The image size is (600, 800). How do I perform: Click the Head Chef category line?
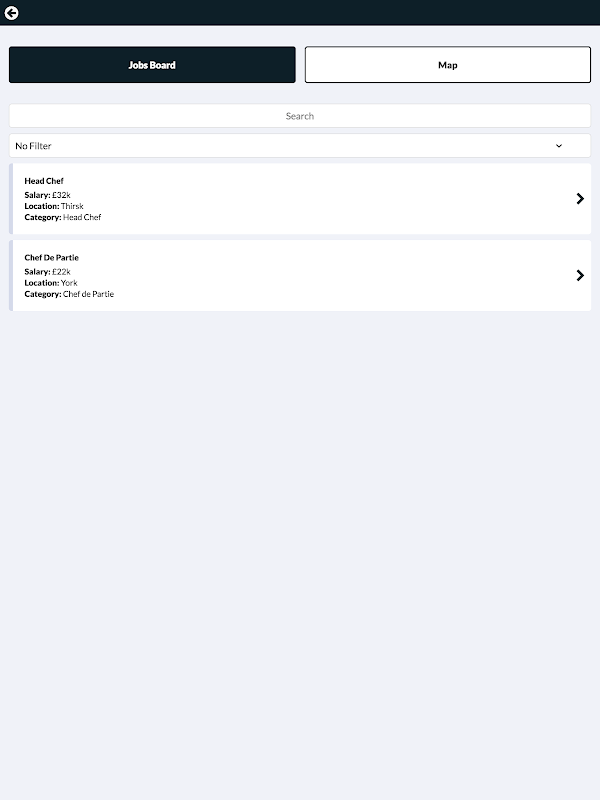tap(63, 217)
